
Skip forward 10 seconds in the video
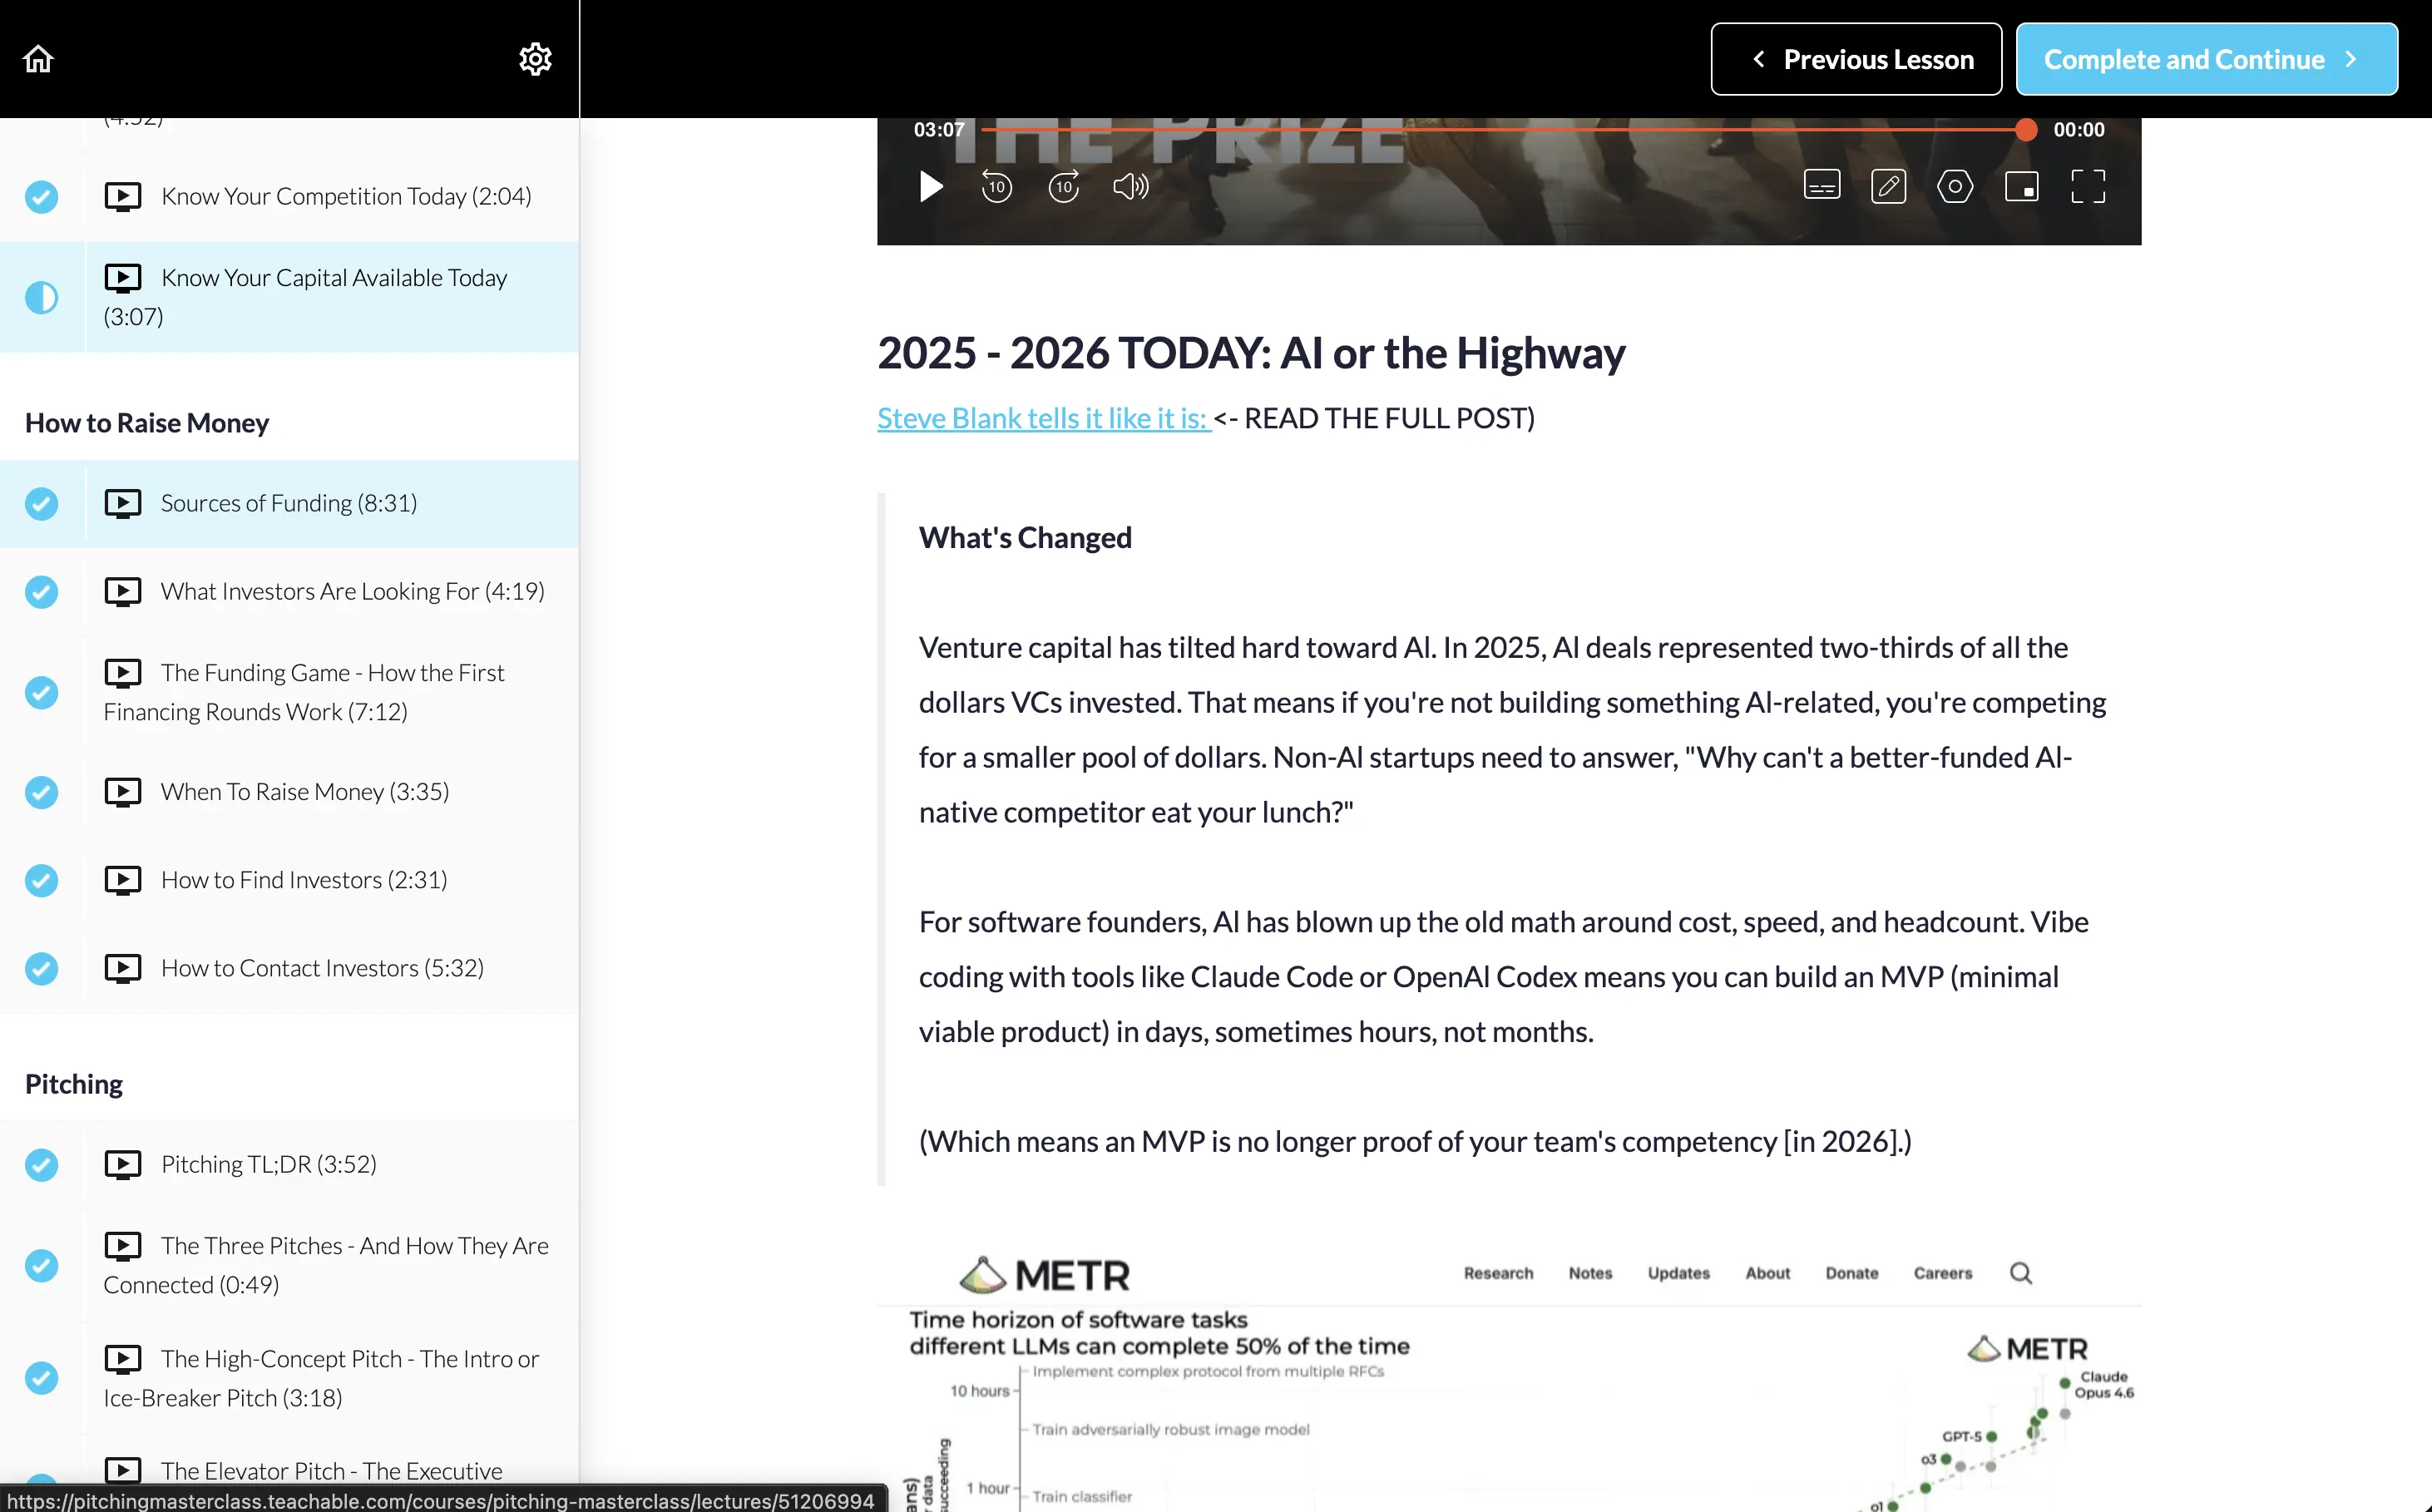pos(1063,186)
